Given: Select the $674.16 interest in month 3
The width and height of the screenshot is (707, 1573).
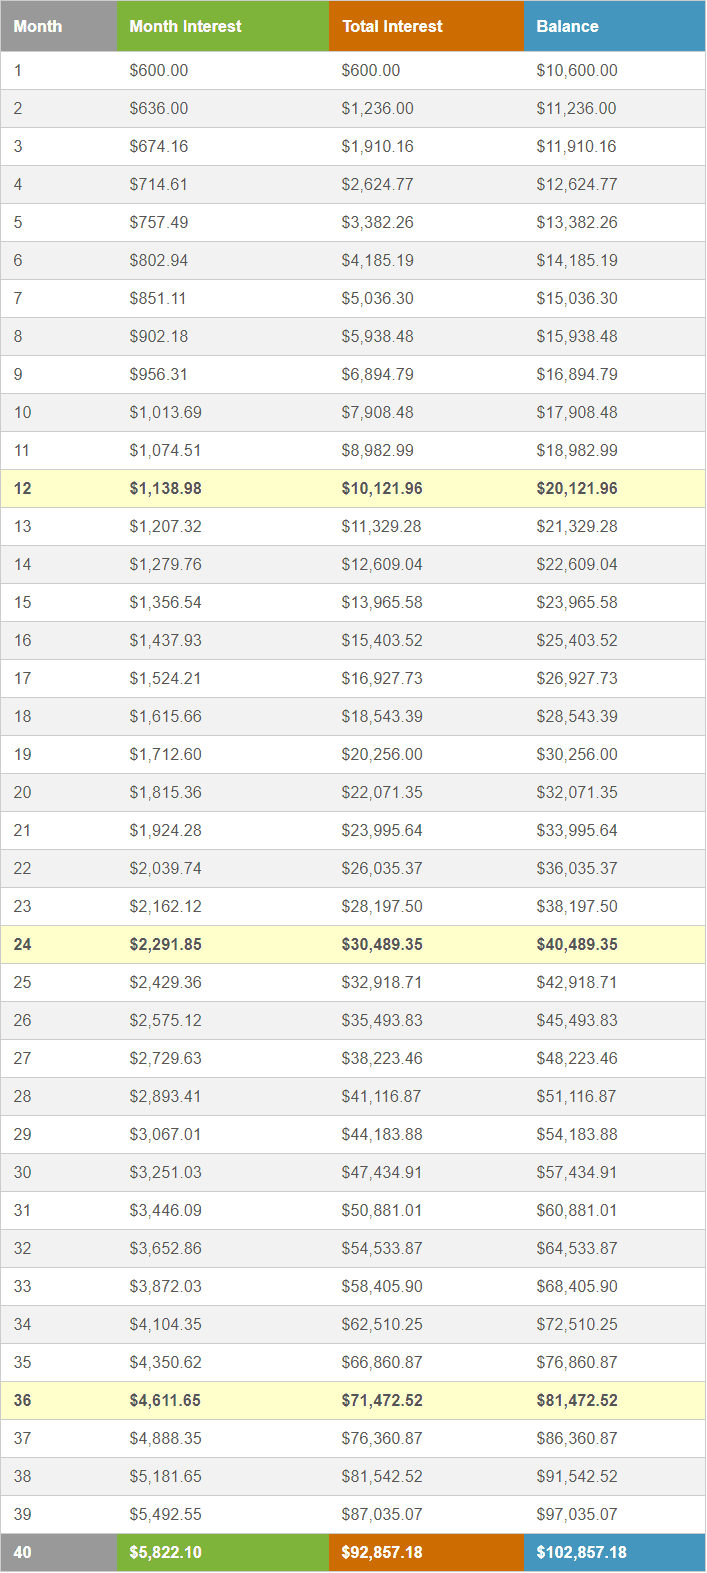Looking at the screenshot, I should (x=159, y=147).
